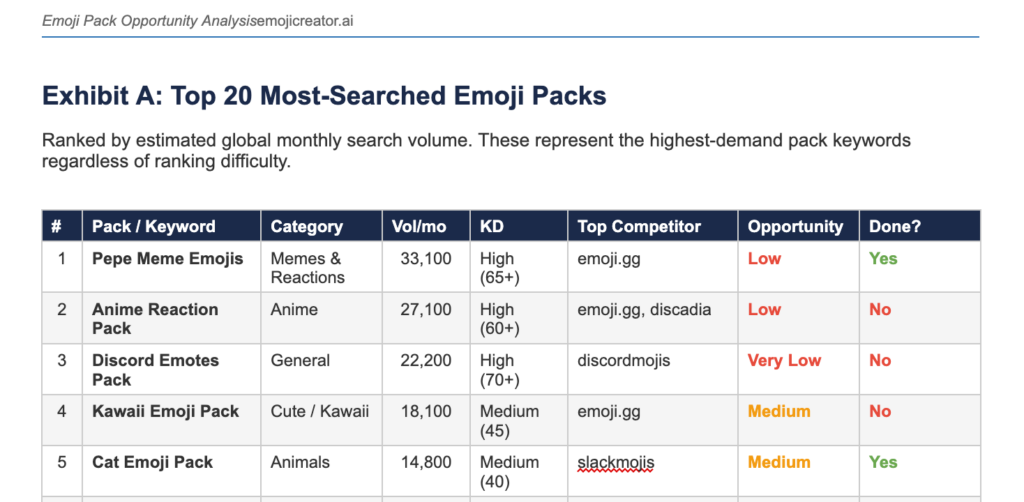The height and width of the screenshot is (502, 1024).
Task: Click the 'Pack / Keyword' column header
Action: pyautogui.click(x=153, y=227)
